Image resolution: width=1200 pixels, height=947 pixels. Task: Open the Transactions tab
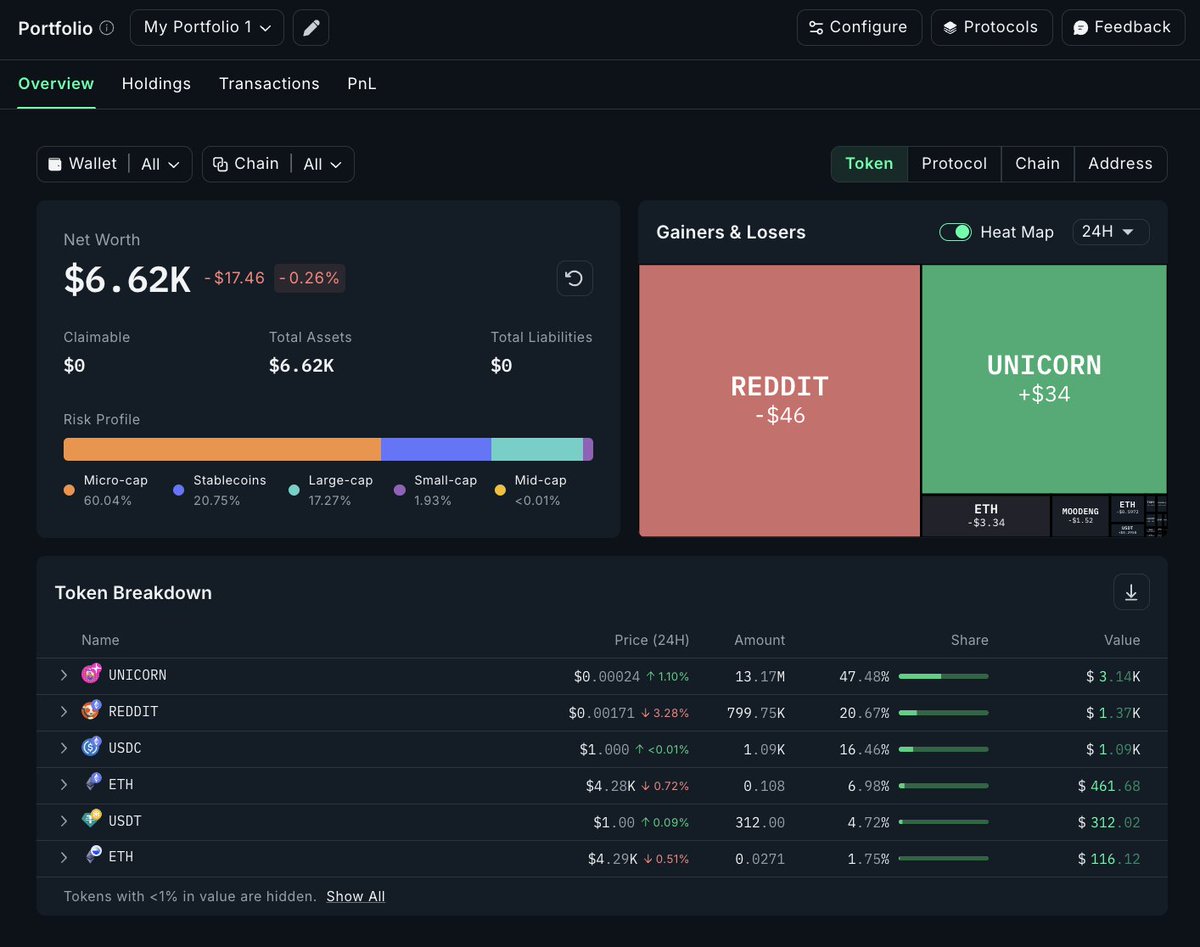pyautogui.click(x=269, y=84)
